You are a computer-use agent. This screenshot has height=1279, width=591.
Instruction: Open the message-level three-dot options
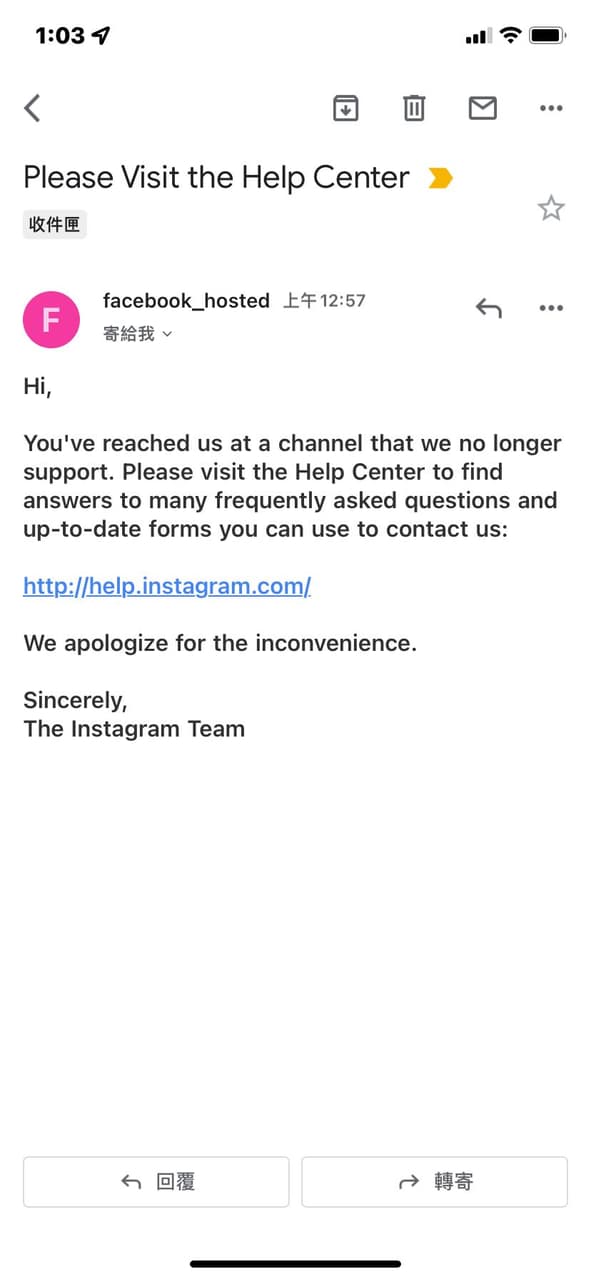[x=551, y=308]
